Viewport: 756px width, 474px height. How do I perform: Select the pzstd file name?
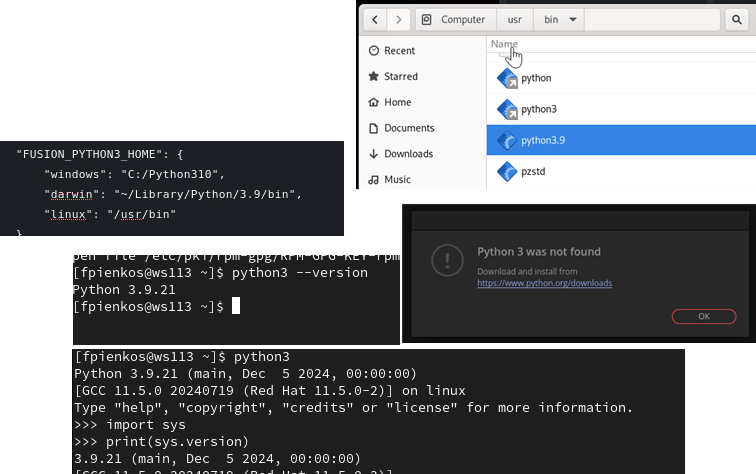coord(533,172)
